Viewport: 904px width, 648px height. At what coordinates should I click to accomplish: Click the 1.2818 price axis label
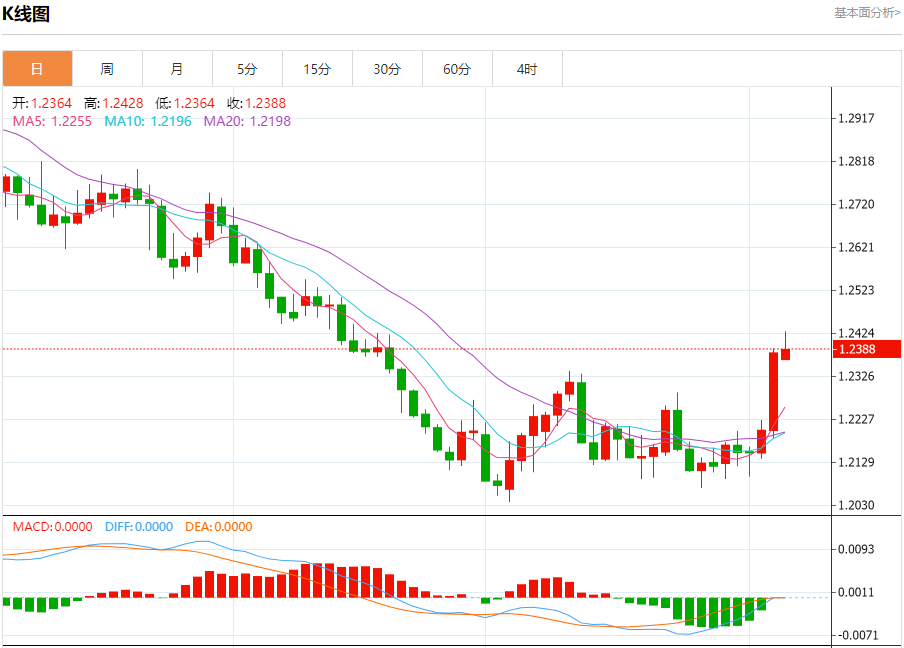click(x=856, y=161)
